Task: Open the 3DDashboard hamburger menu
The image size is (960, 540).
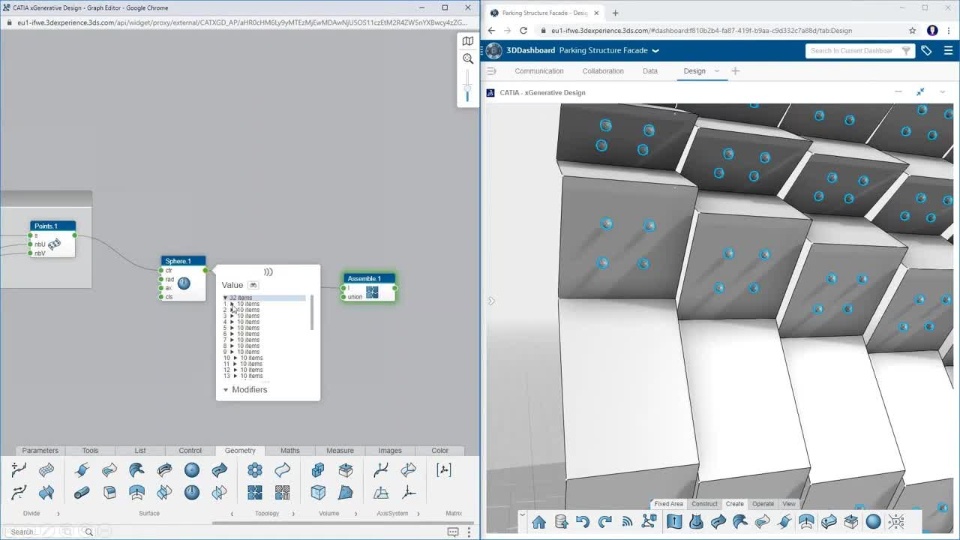Action: click(948, 51)
